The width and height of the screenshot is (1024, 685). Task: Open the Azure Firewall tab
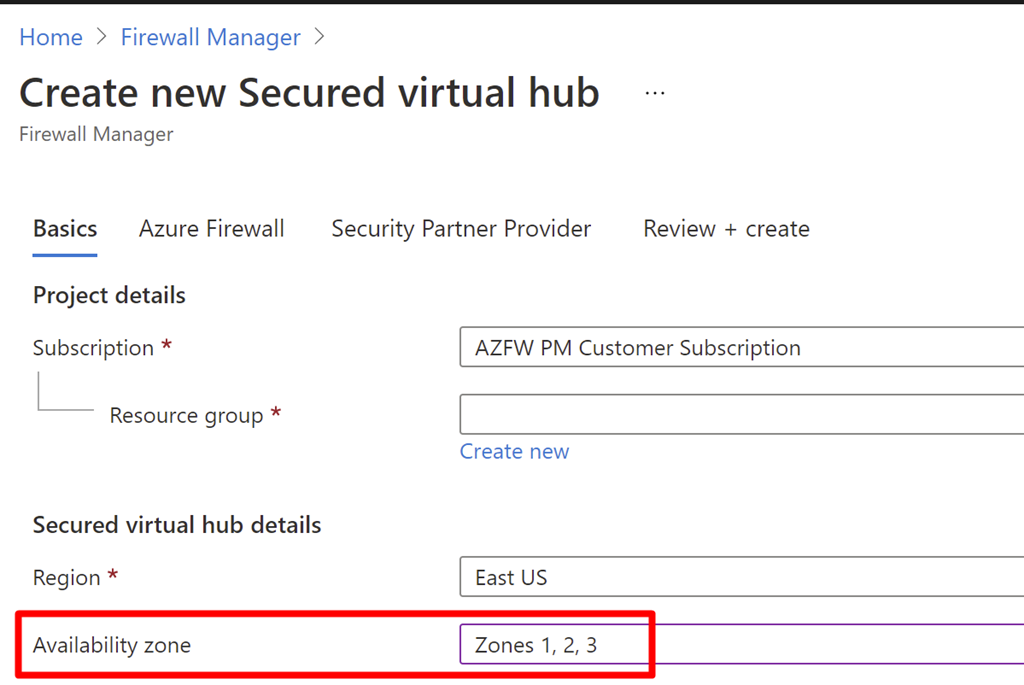tap(212, 229)
